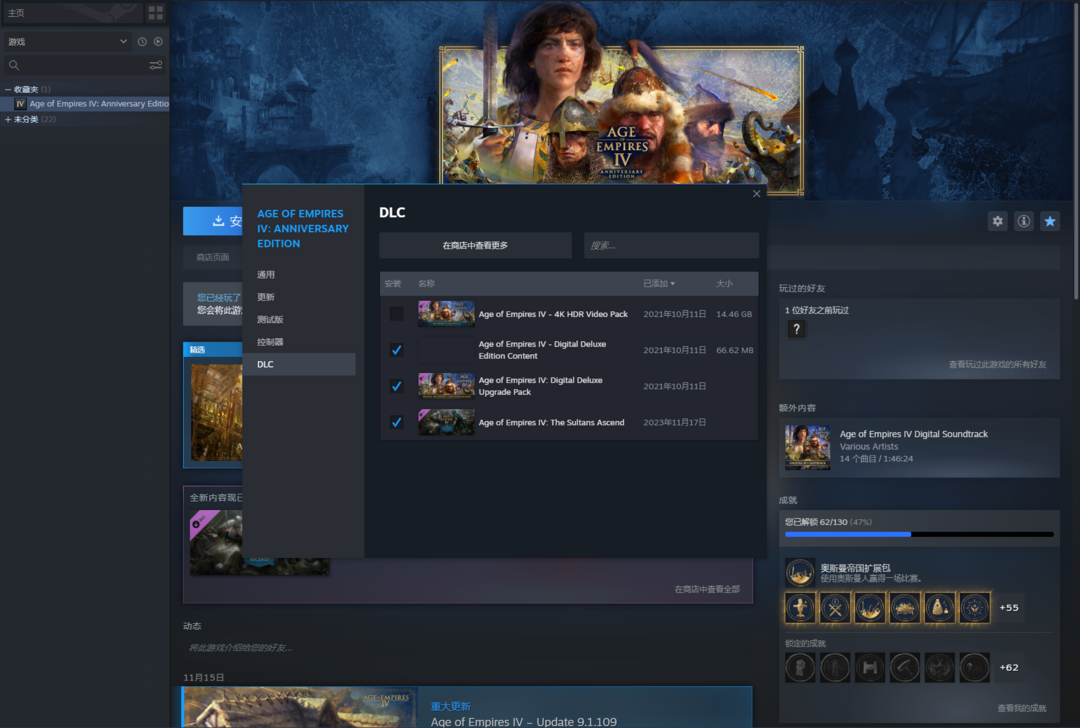Collapse the 收藏夹 category
Viewport: 1080px width, 728px height.
coord(8,90)
